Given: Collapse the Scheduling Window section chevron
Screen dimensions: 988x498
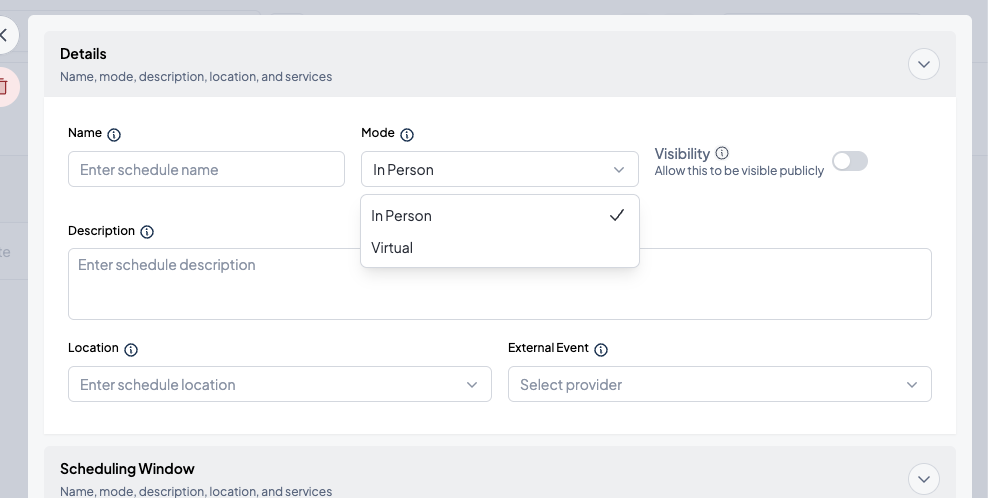Looking at the screenshot, I should coord(924,479).
